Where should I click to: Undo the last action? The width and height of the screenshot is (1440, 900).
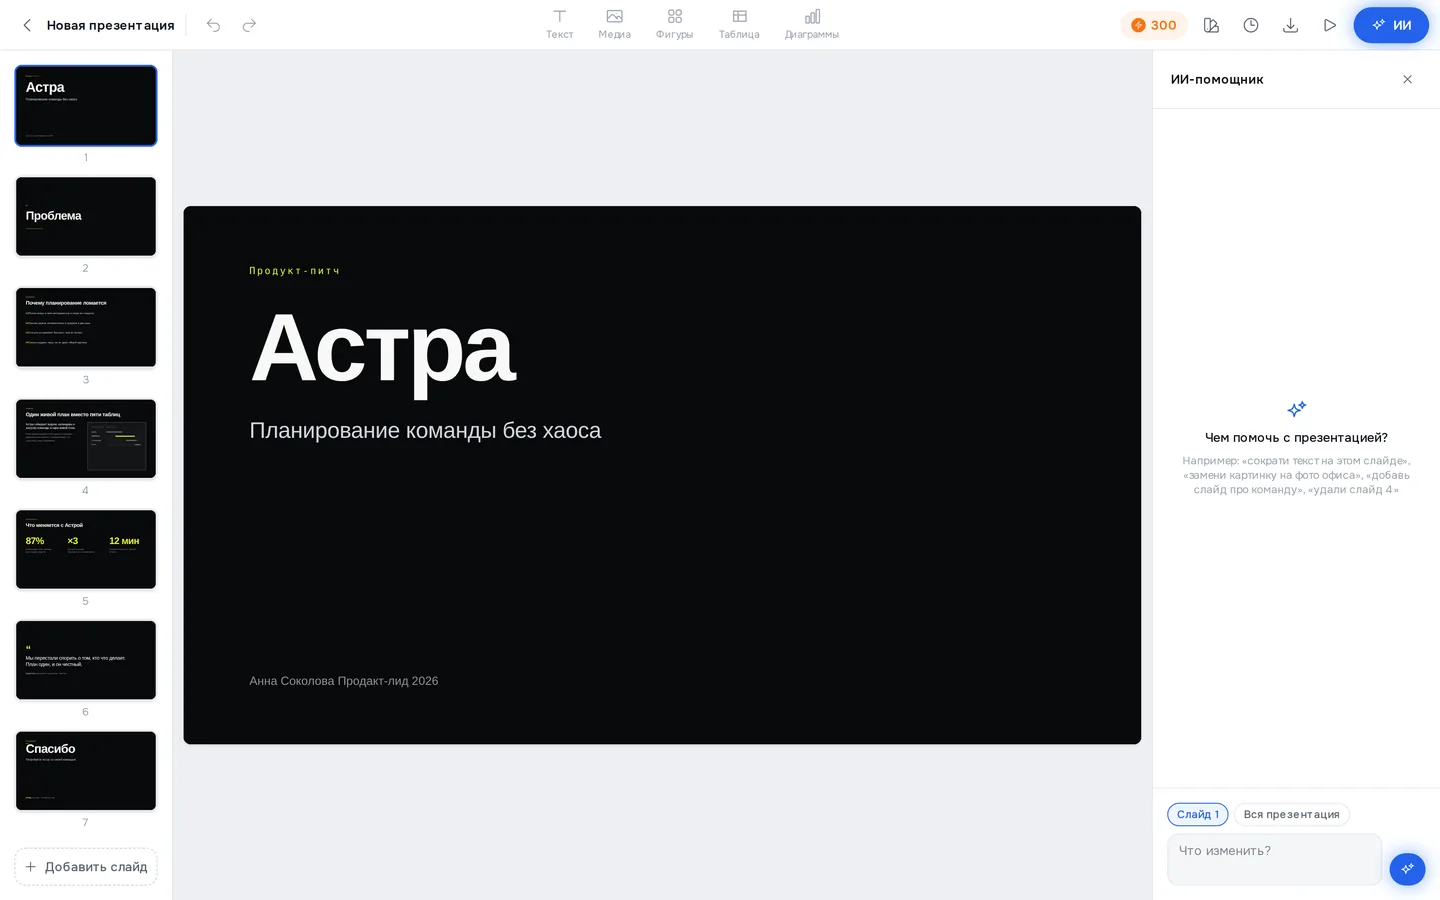pos(213,25)
